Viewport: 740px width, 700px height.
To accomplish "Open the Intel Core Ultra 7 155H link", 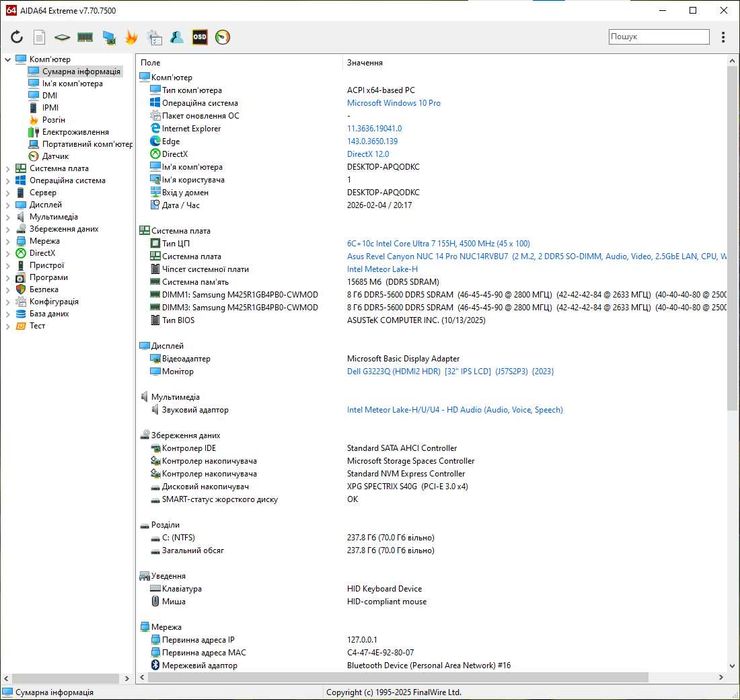I will (x=438, y=244).
